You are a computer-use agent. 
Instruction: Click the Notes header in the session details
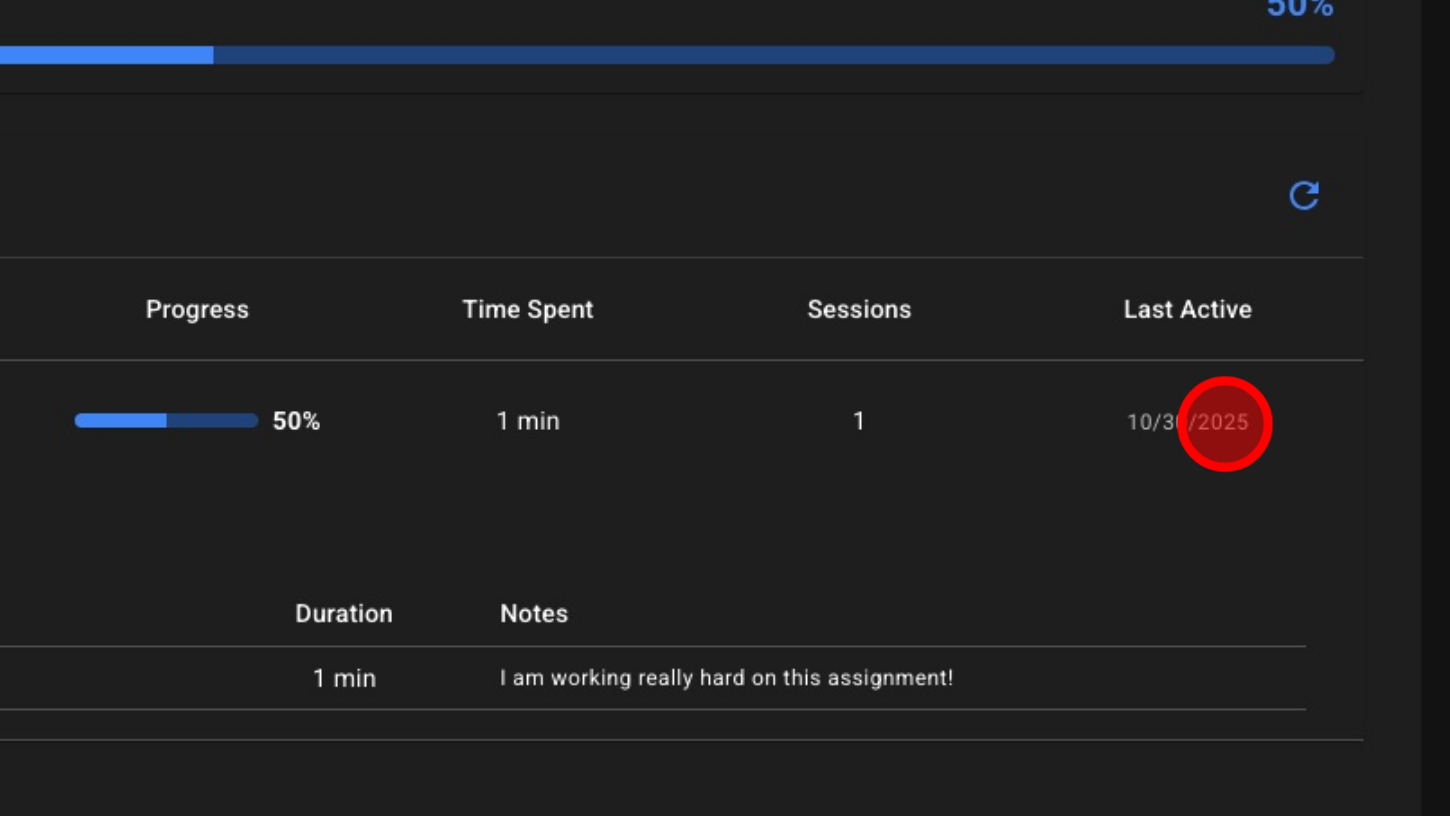pos(534,614)
